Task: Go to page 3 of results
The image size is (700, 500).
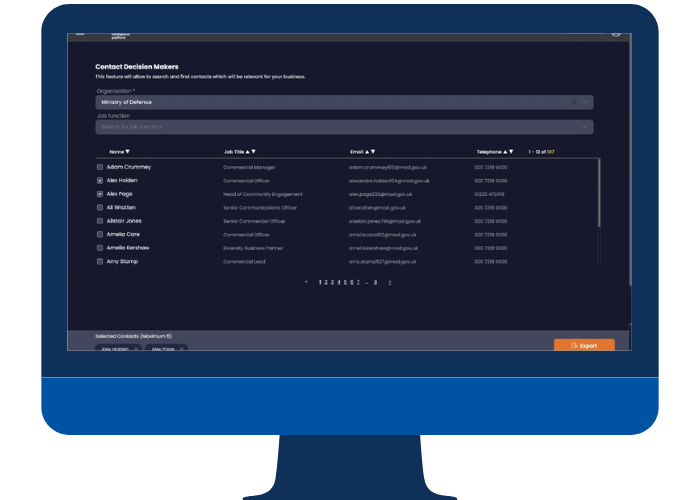Action: point(332,282)
